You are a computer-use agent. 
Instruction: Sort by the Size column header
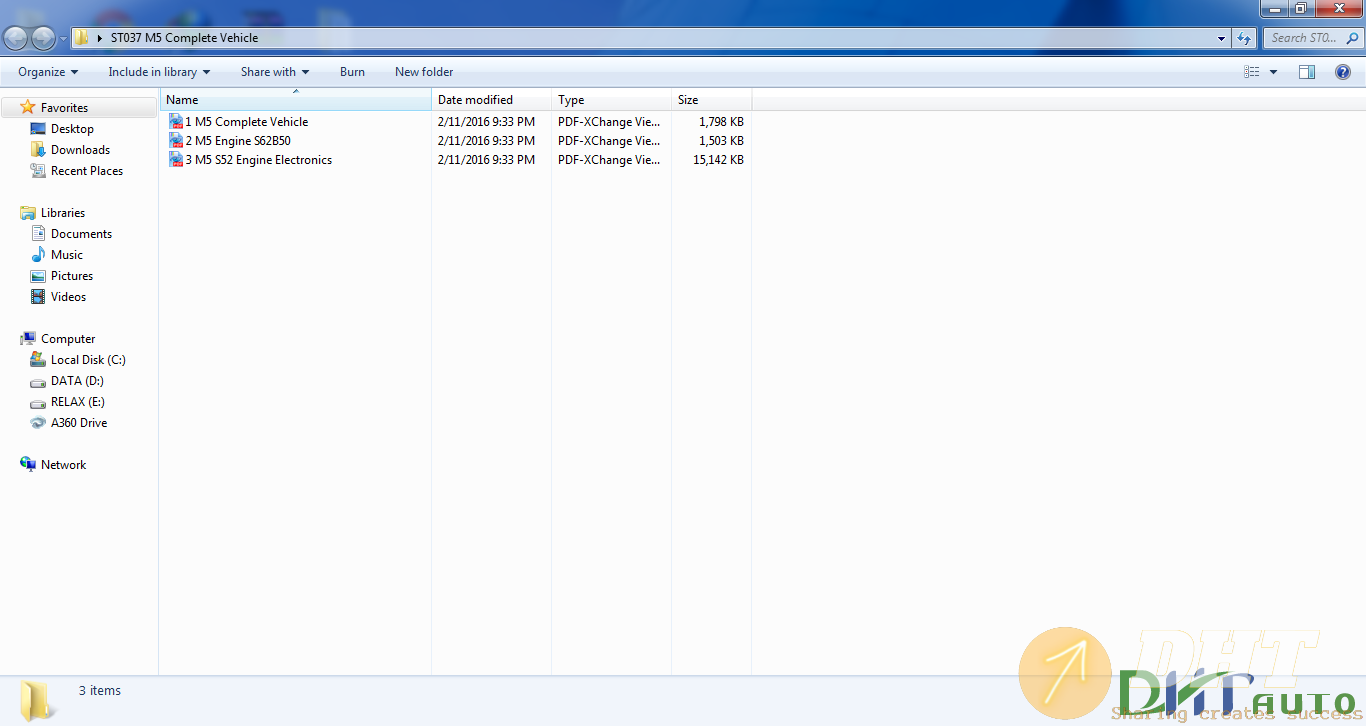[711, 100]
